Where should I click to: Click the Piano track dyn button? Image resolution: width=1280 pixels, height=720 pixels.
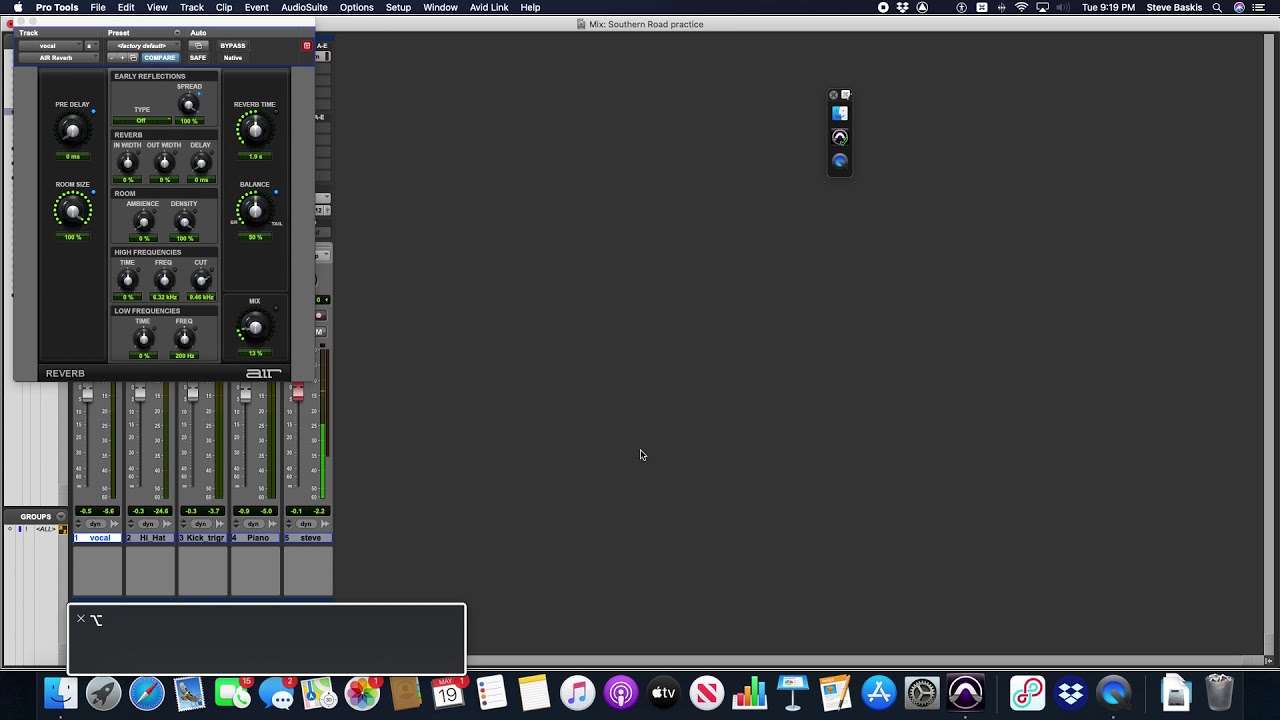[x=254, y=524]
